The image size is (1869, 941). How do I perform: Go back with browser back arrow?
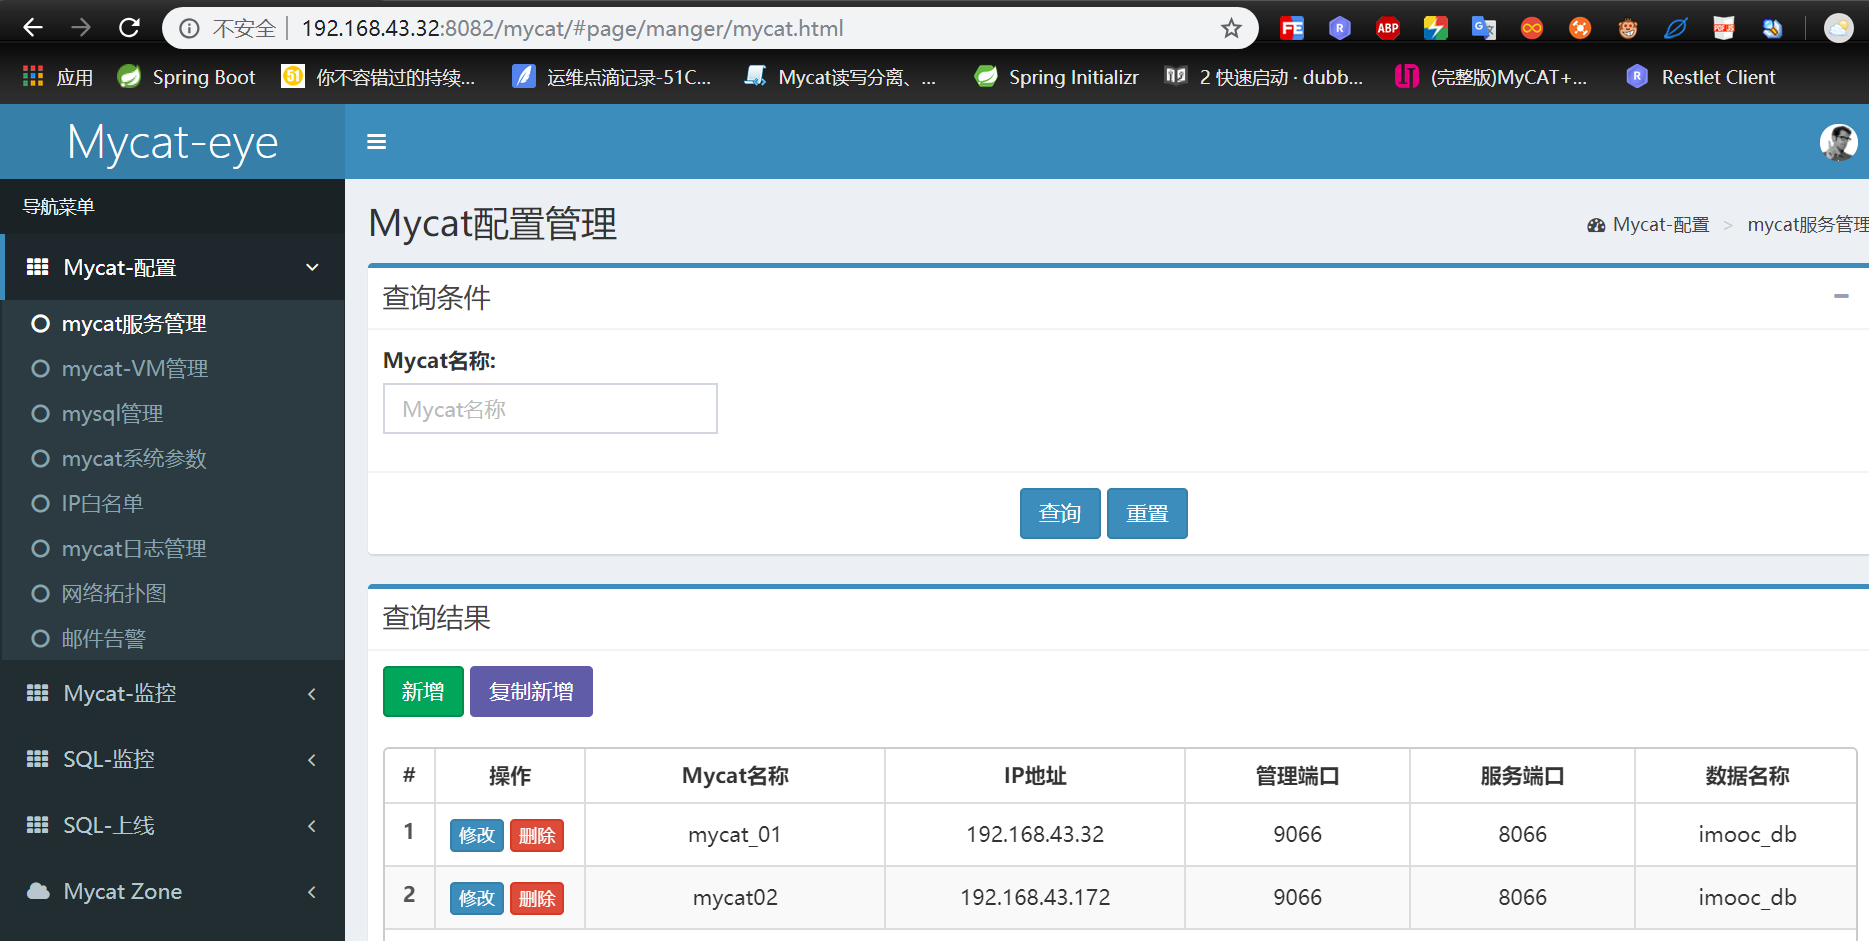pyautogui.click(x=33, y=28)
